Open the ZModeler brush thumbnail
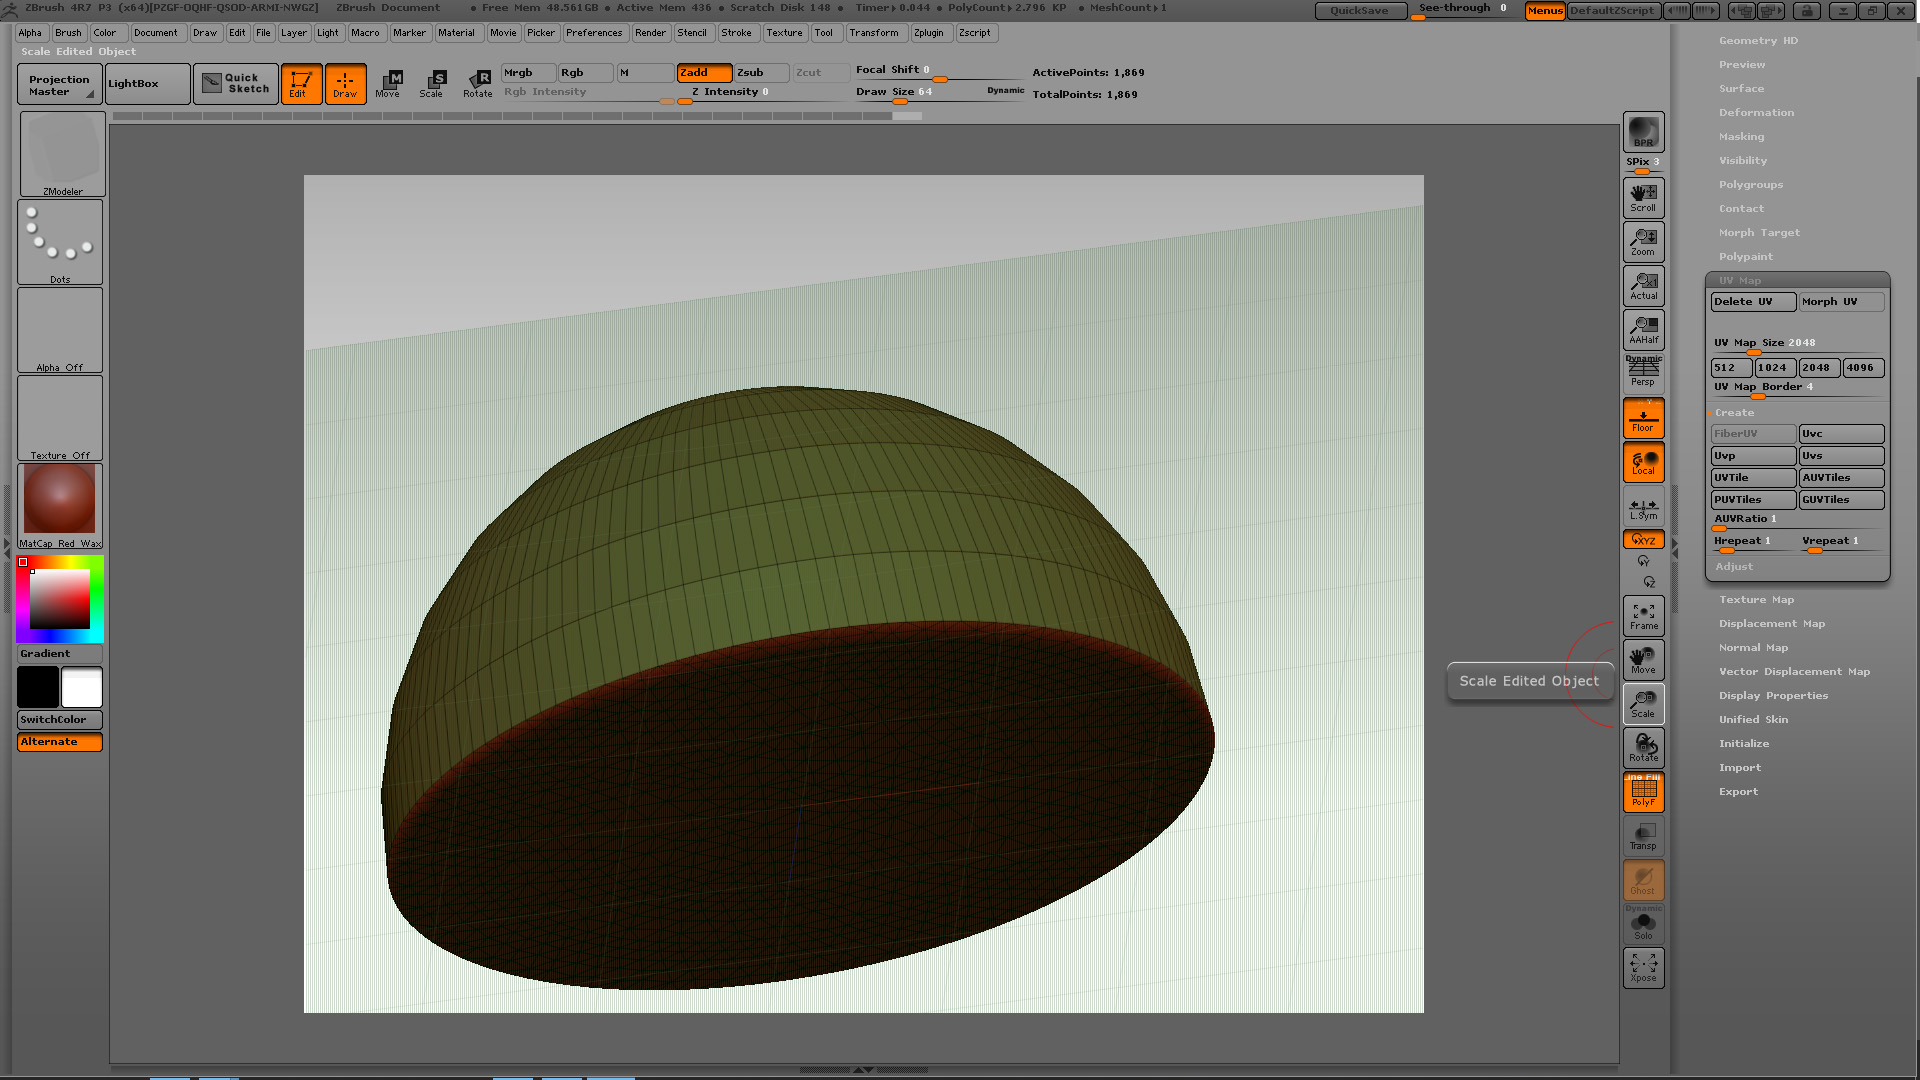Viewport: 1920px width, 1080px height. [62, 153]
